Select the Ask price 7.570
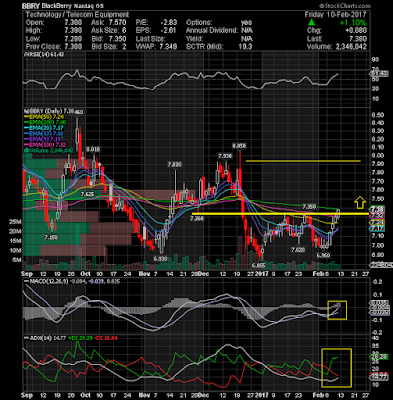 (x=117, y=23)
